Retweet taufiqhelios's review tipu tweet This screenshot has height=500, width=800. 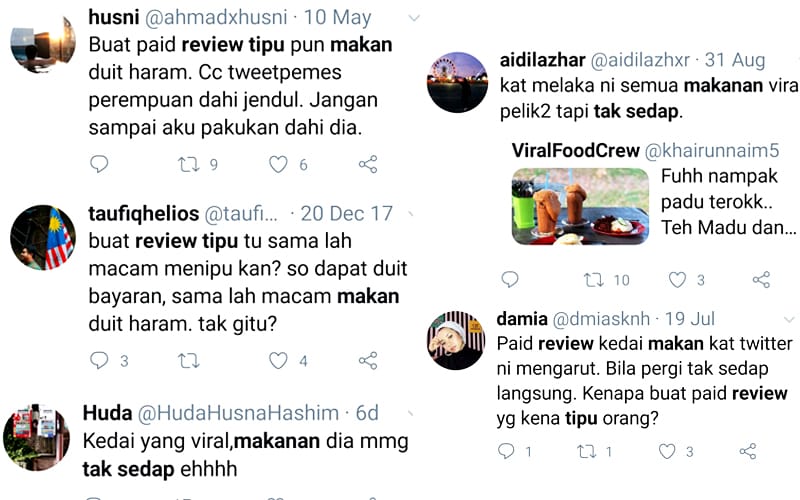188,361
